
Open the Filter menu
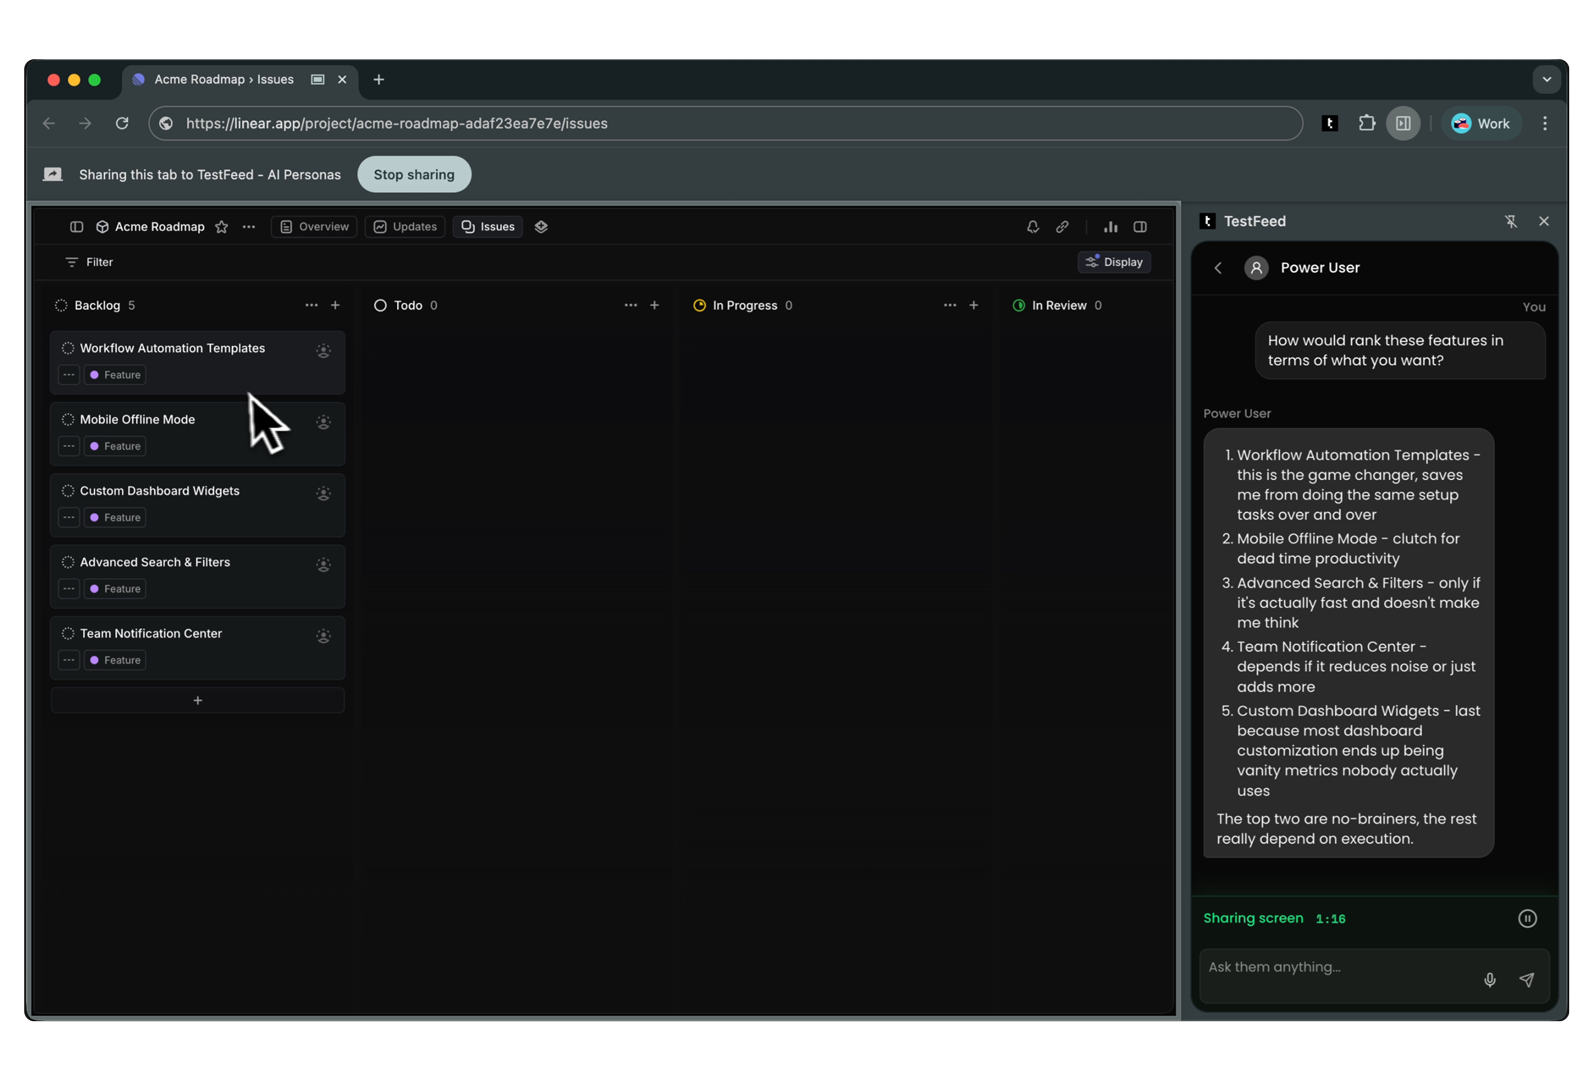(89, 262)
